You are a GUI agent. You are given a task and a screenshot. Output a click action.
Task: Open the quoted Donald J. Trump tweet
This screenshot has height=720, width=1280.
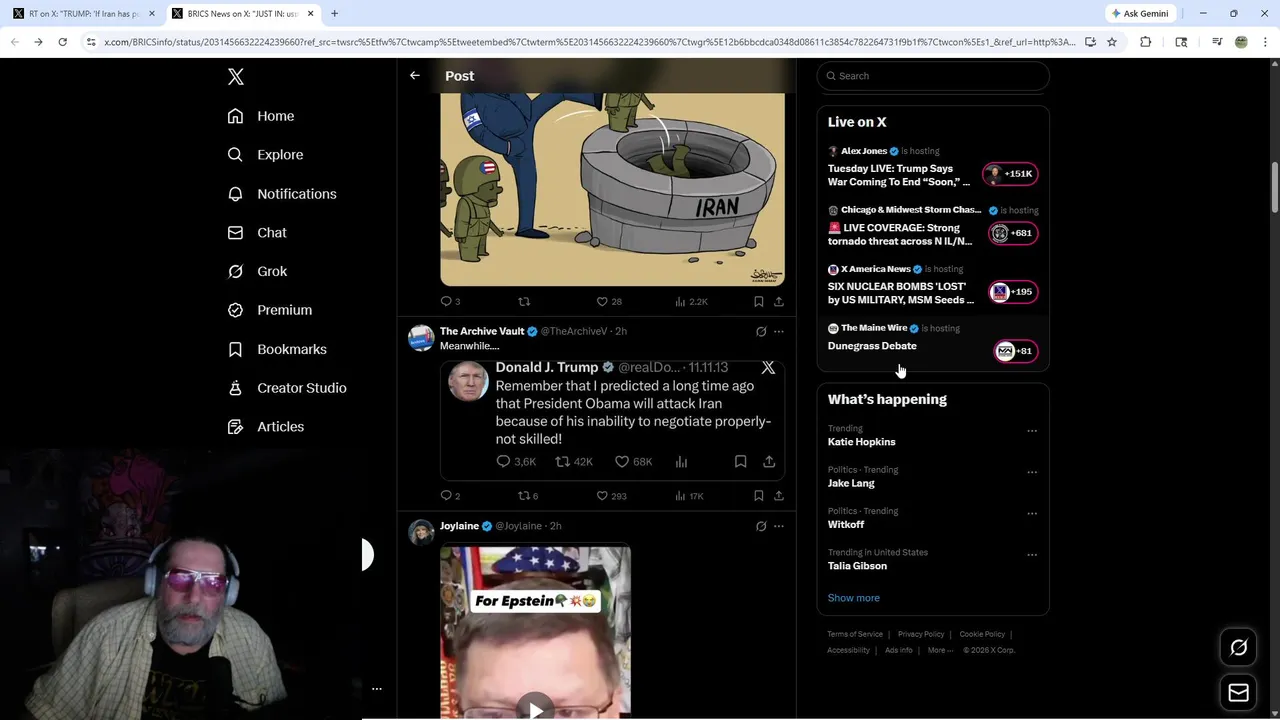click(612, 420)
